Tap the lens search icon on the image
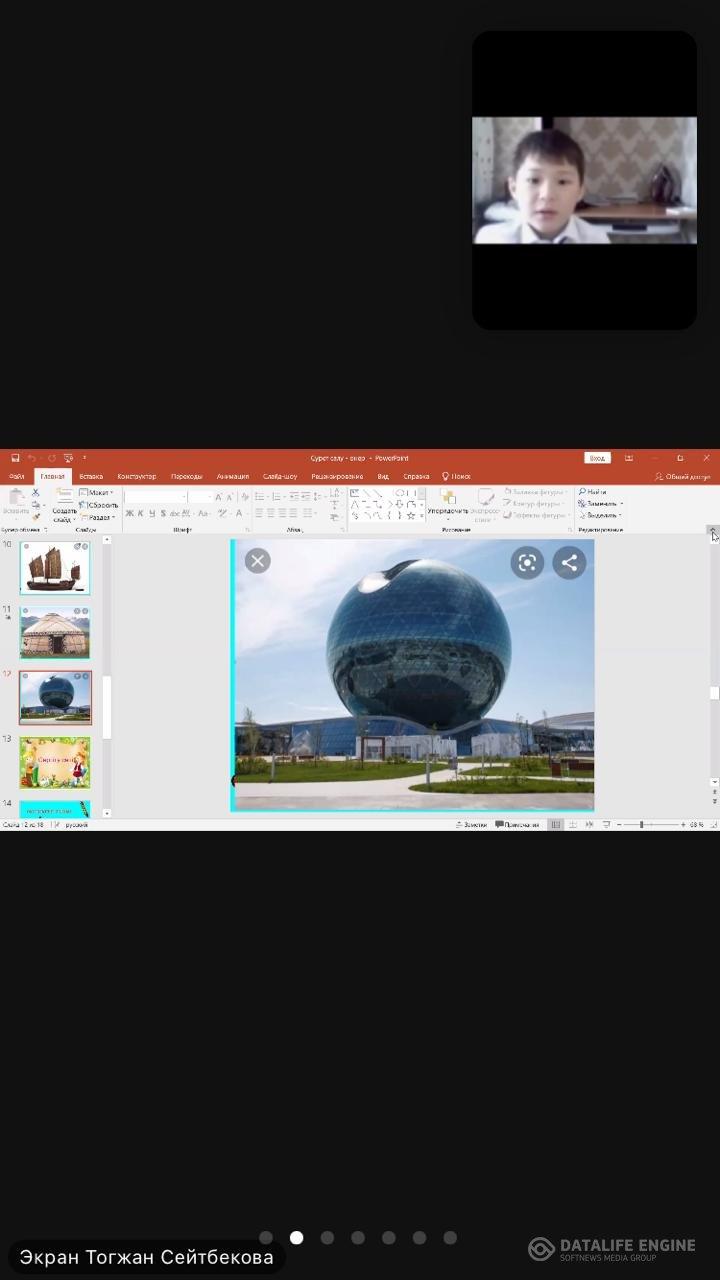 click(x=527, y=563)
